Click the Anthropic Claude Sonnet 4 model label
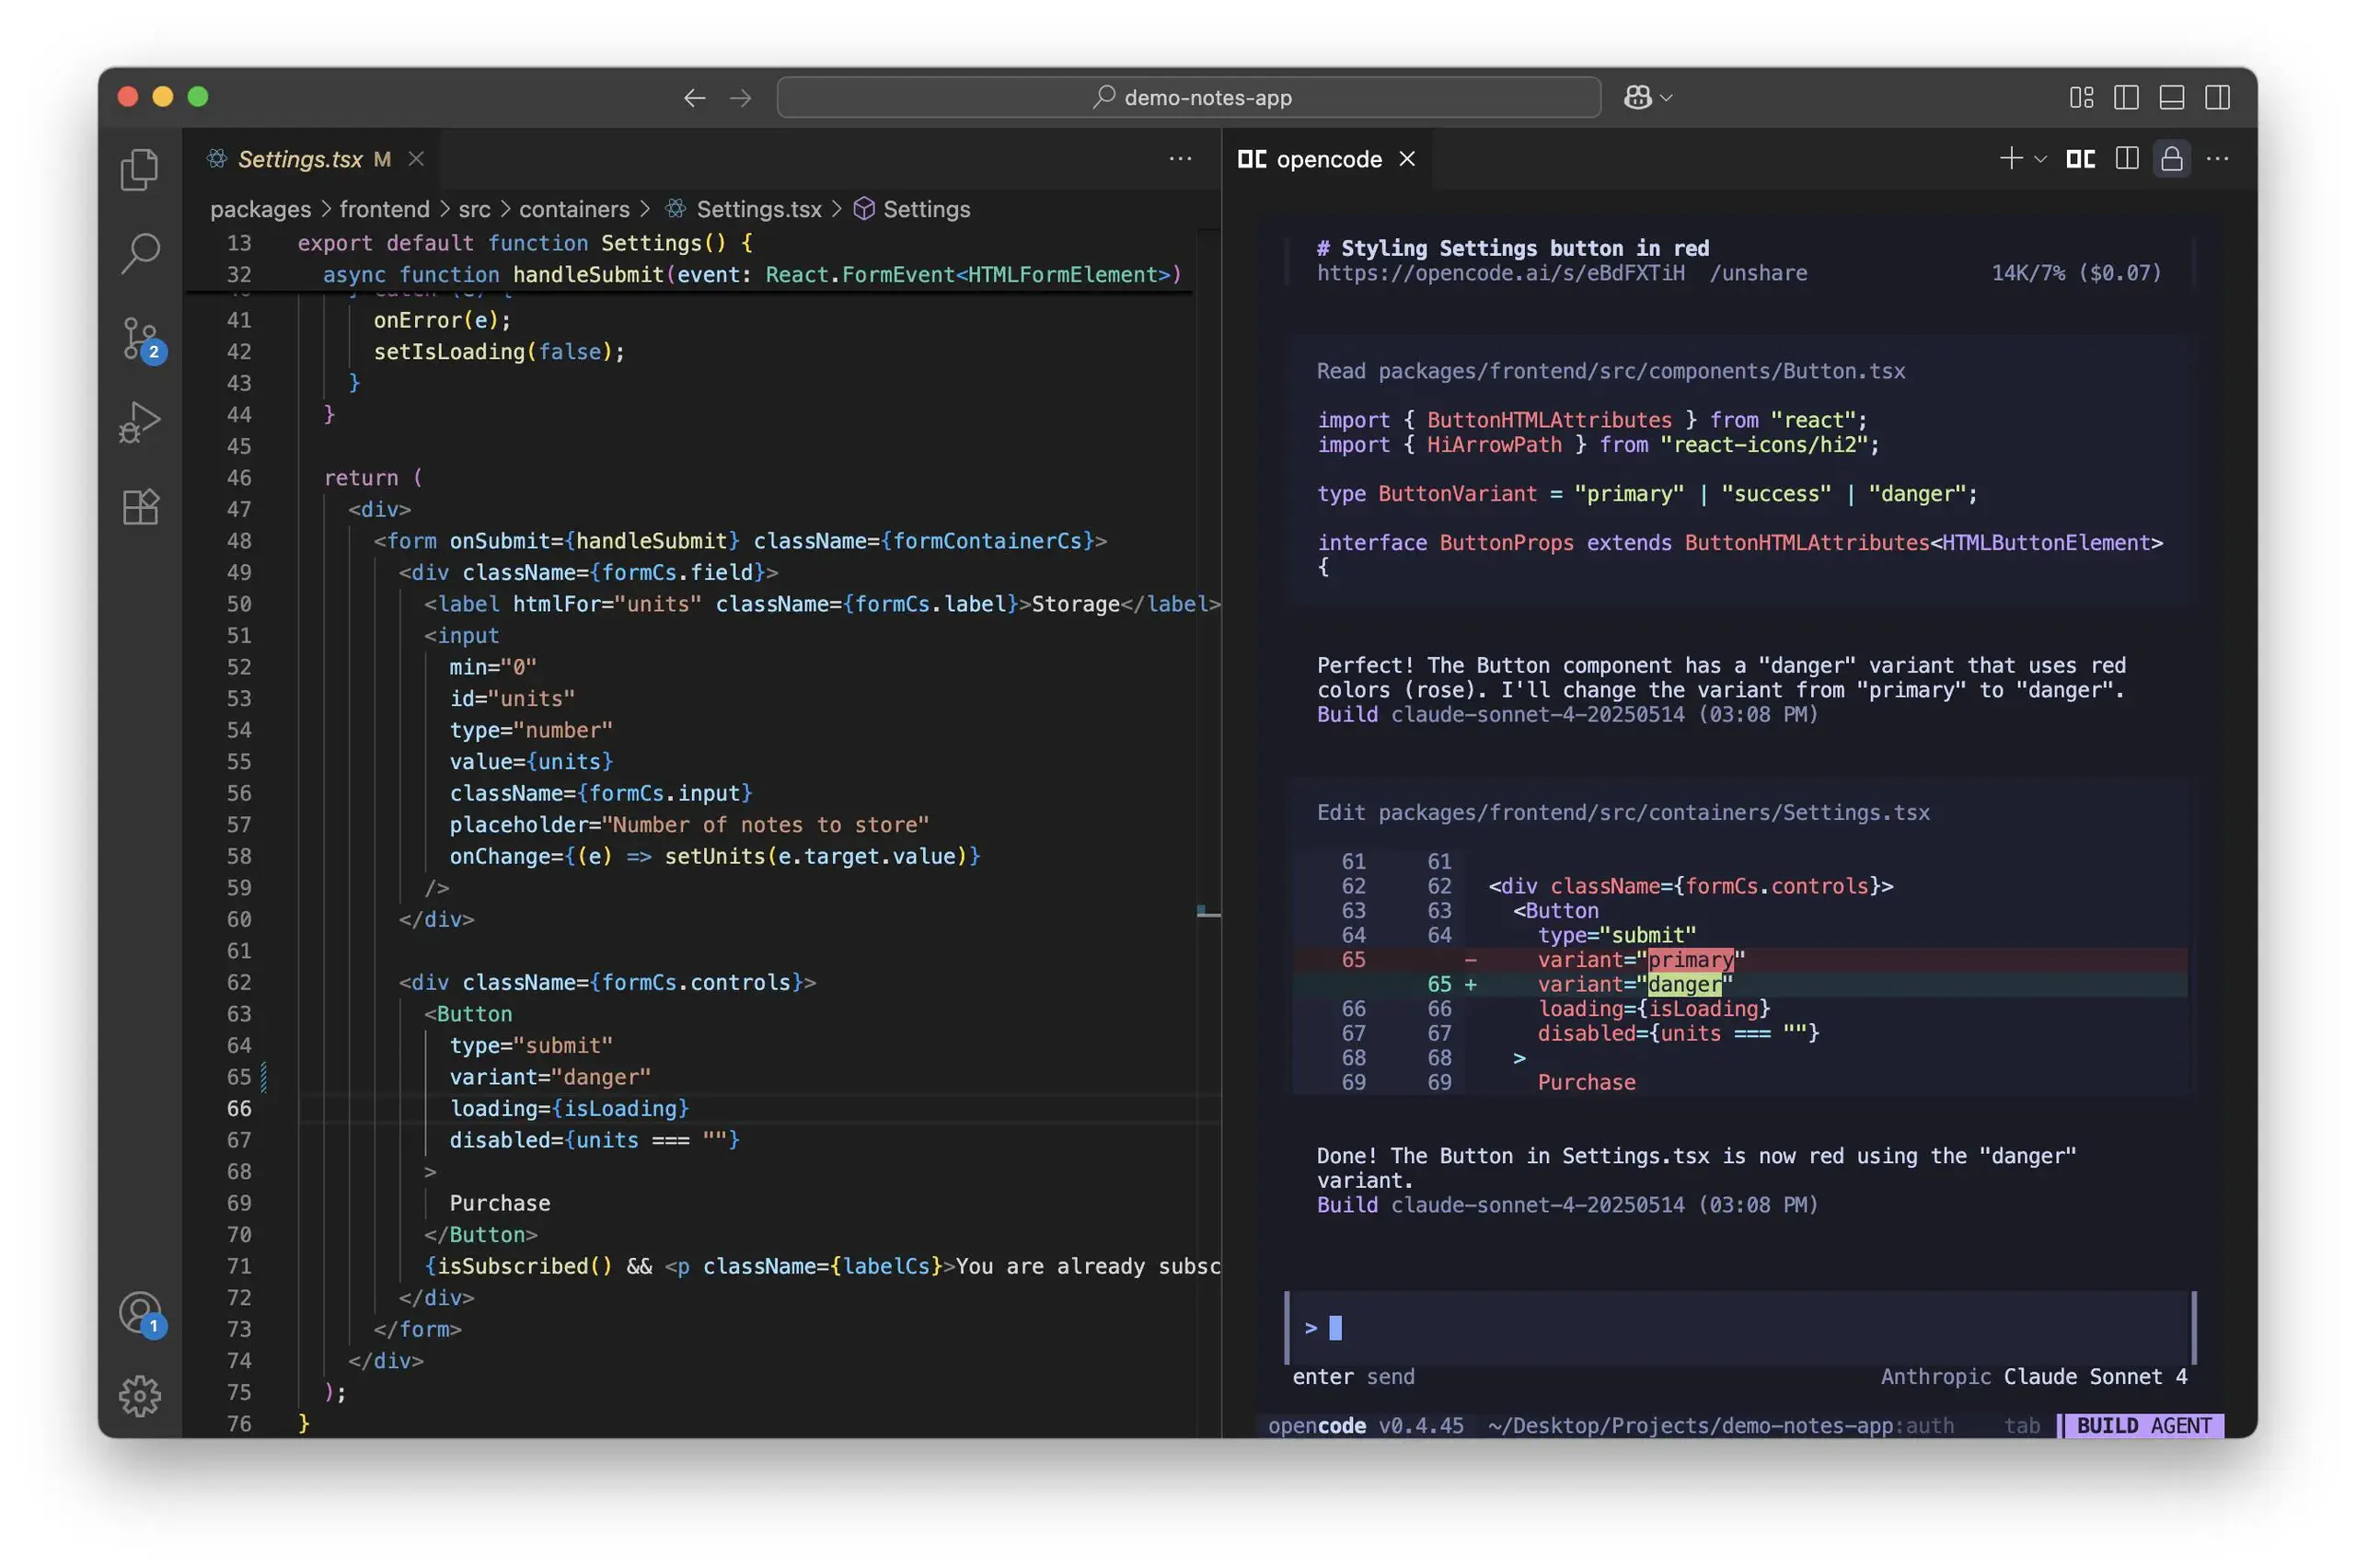Screen dimensions: 2356x1568 click(x=2033, y=1377)
